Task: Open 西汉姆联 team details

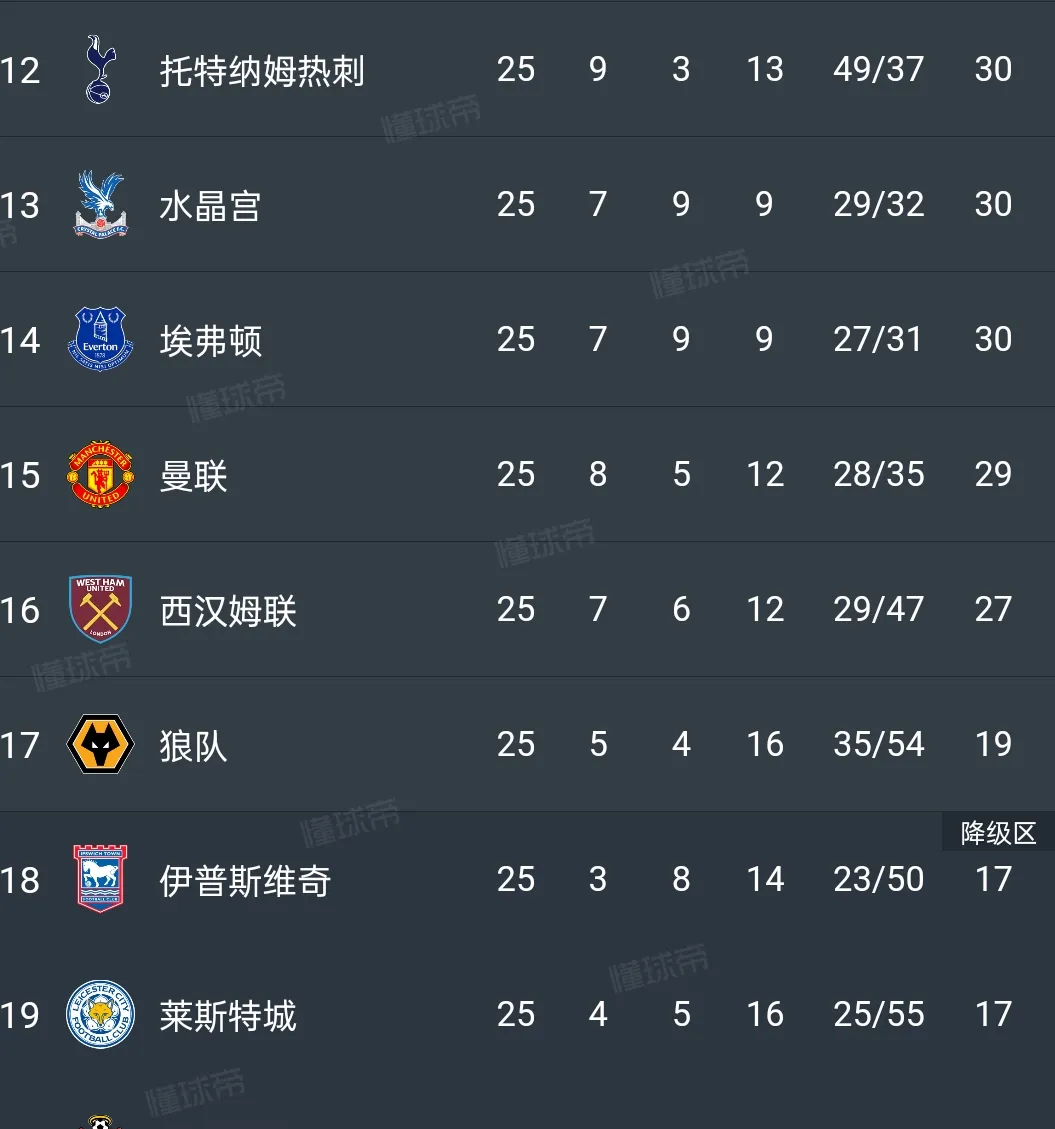Action: pos(228,611)
